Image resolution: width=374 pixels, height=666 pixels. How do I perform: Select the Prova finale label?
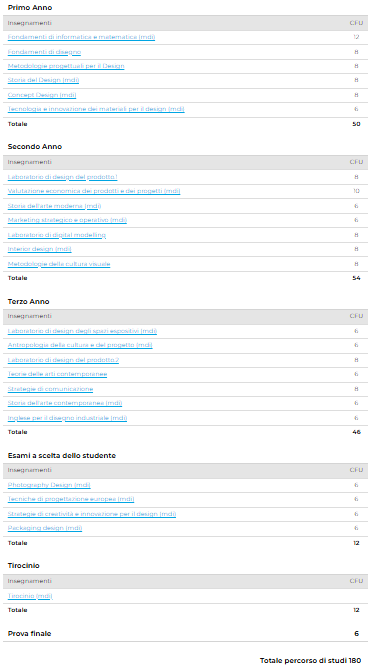coord(29,634)
